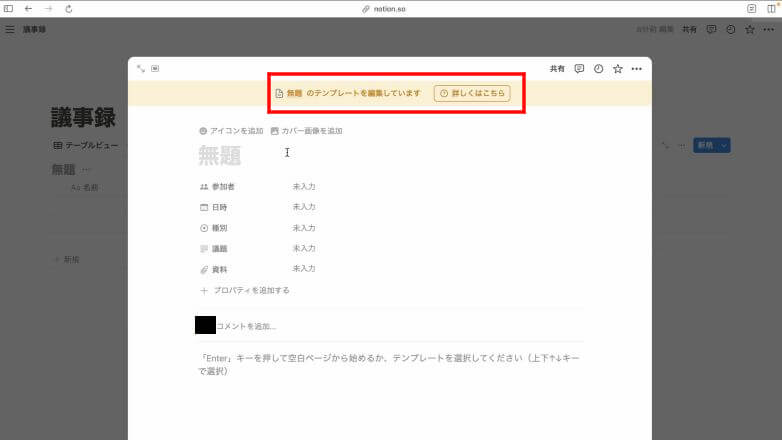Click the 議題 property label
The image size is (782, 440).
(x=213, y=248)
